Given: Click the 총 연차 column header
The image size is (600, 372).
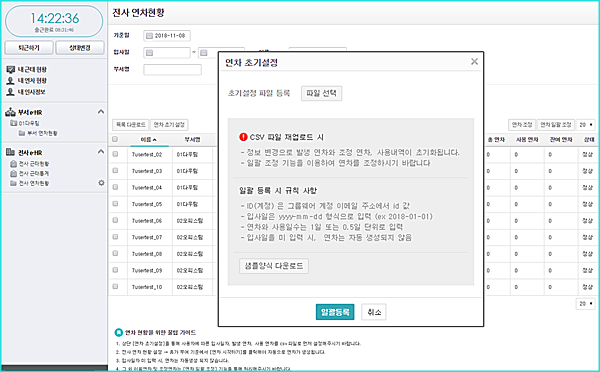Looking at the screenshot, I should tap(496, 140).
